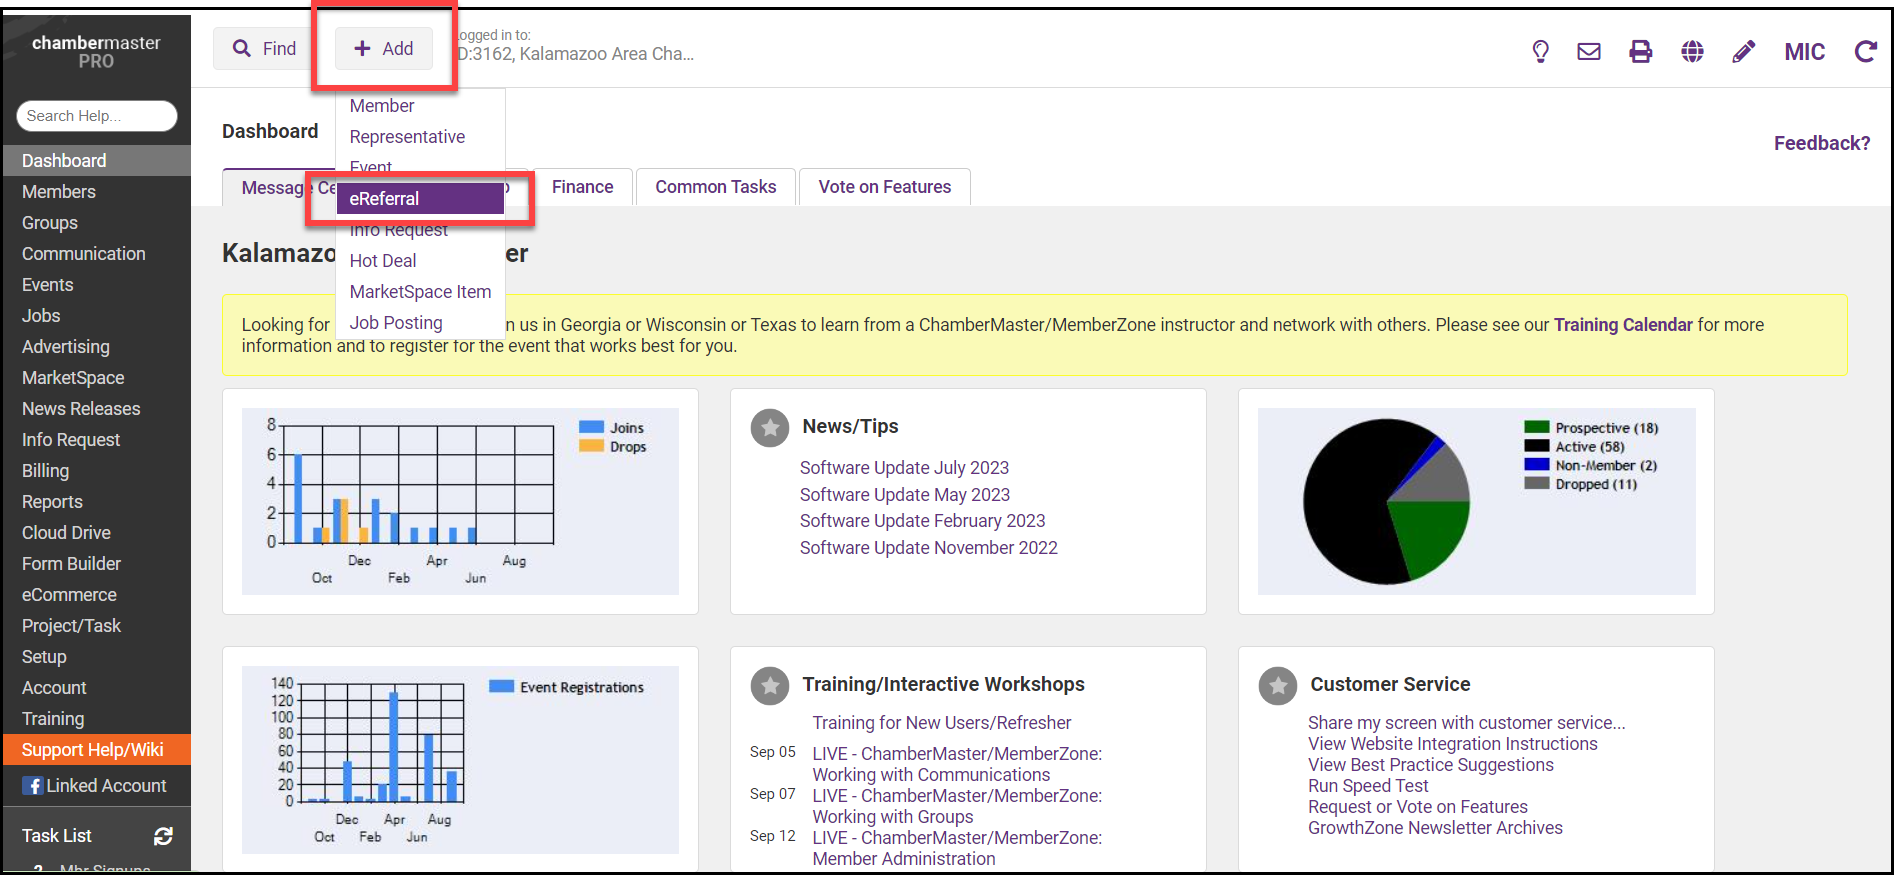The height and width of the screenshot is (875, 1894).
Task: Open Software Update July 2023 link
Action: pos(904,468)
